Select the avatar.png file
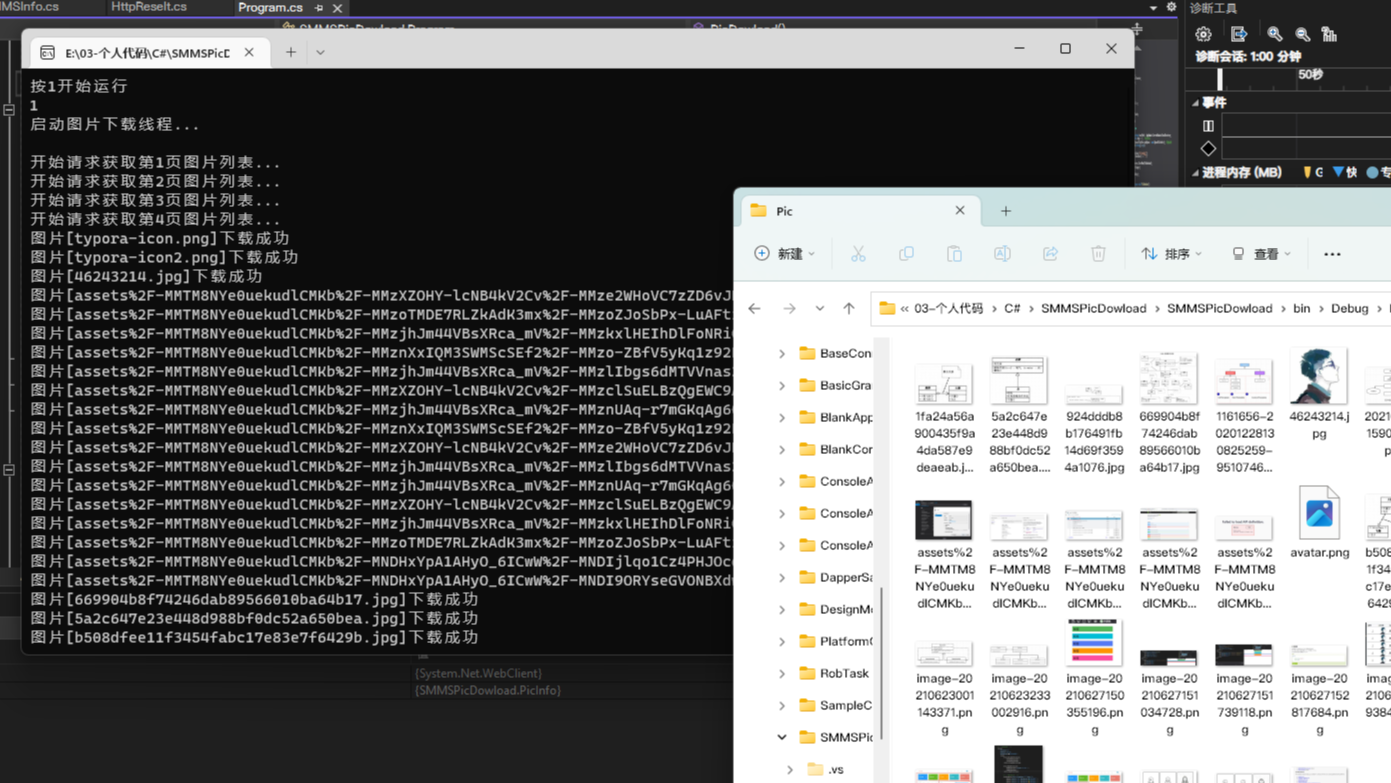Screen dimensions: 1391x783 [x=1319, y=523]
